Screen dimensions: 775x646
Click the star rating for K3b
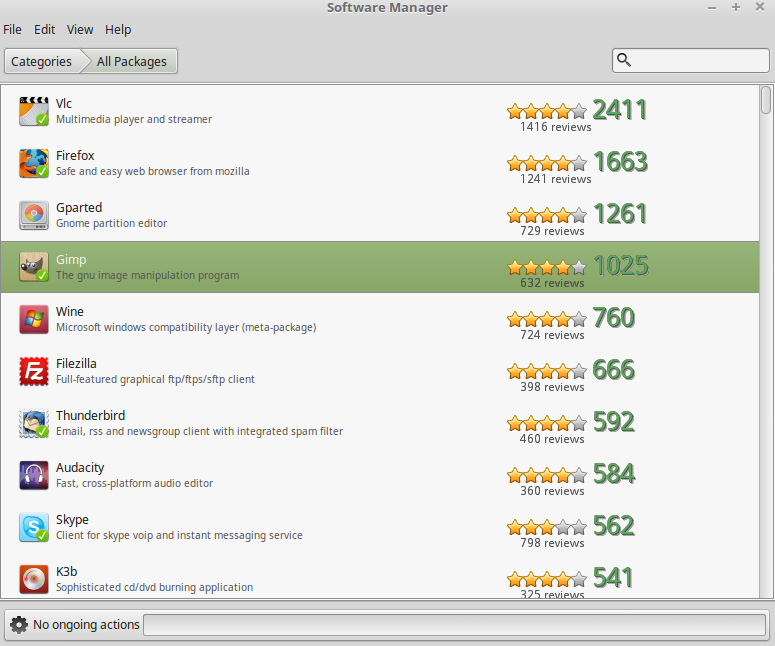(547, 579)
